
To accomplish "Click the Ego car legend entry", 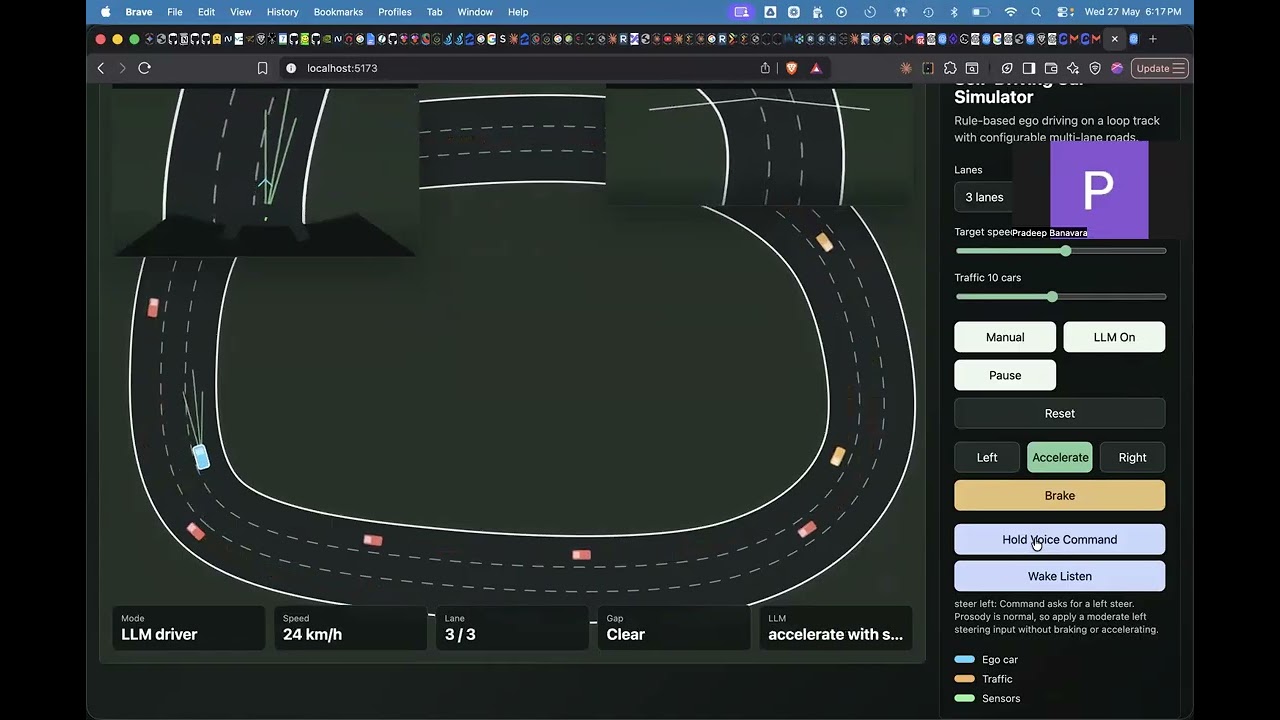I will tap(987, 660).
